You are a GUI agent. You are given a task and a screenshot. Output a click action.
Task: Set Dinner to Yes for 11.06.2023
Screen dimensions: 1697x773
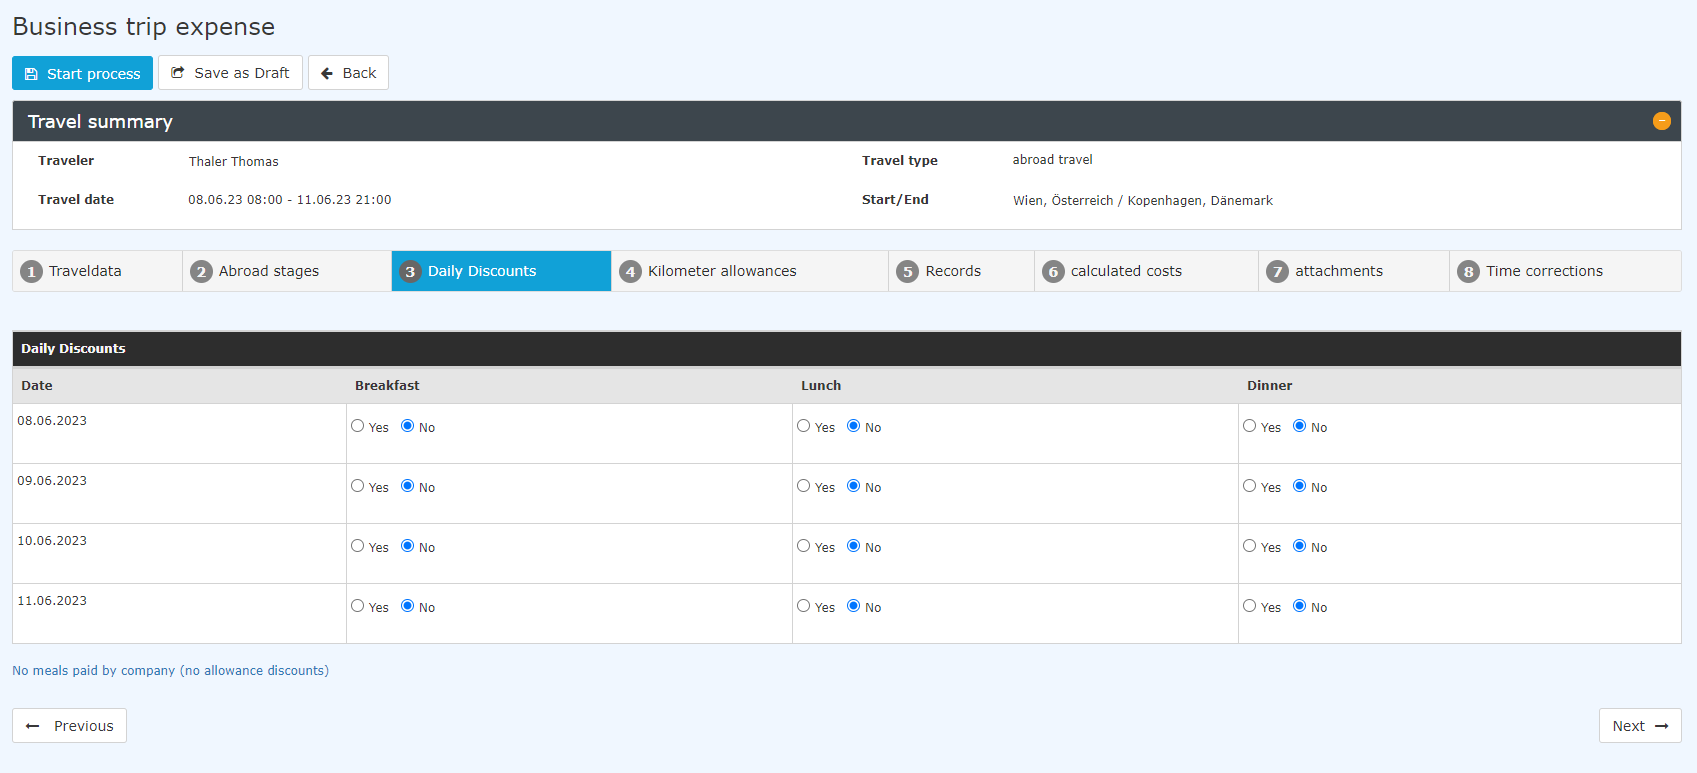pyautogui.click(x=1250, y=606)
